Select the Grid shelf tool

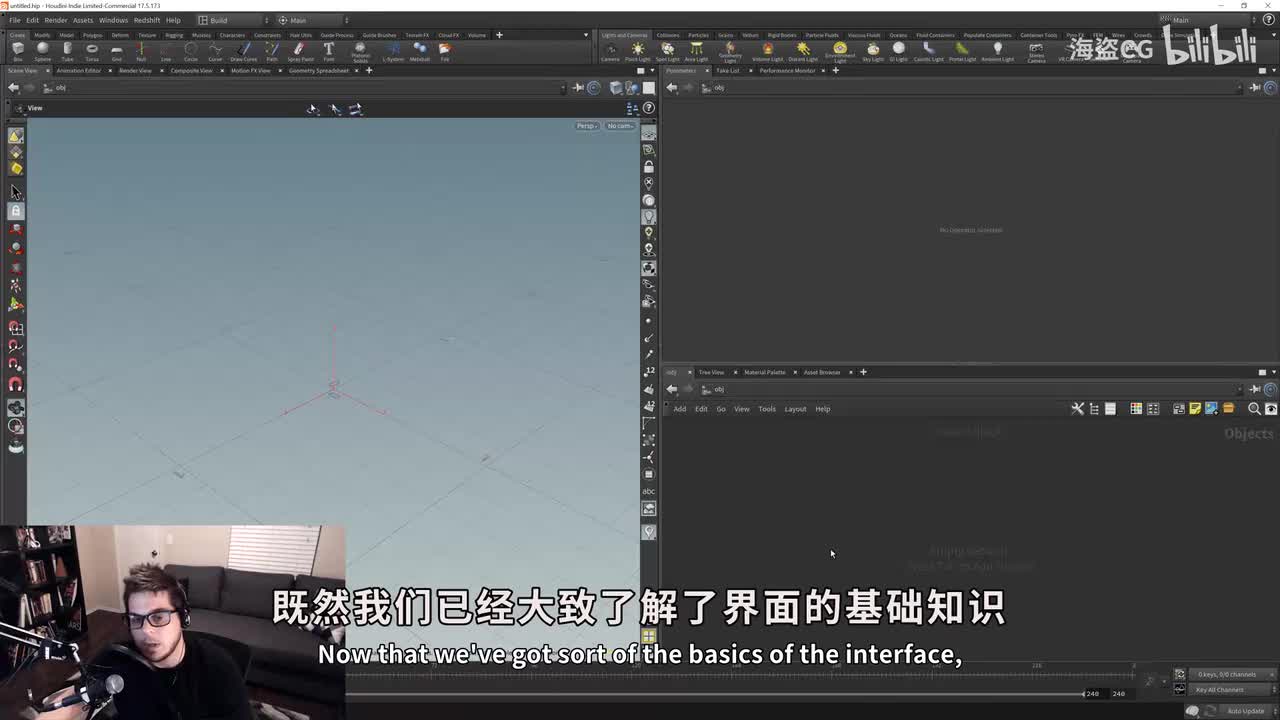(116, 51)
